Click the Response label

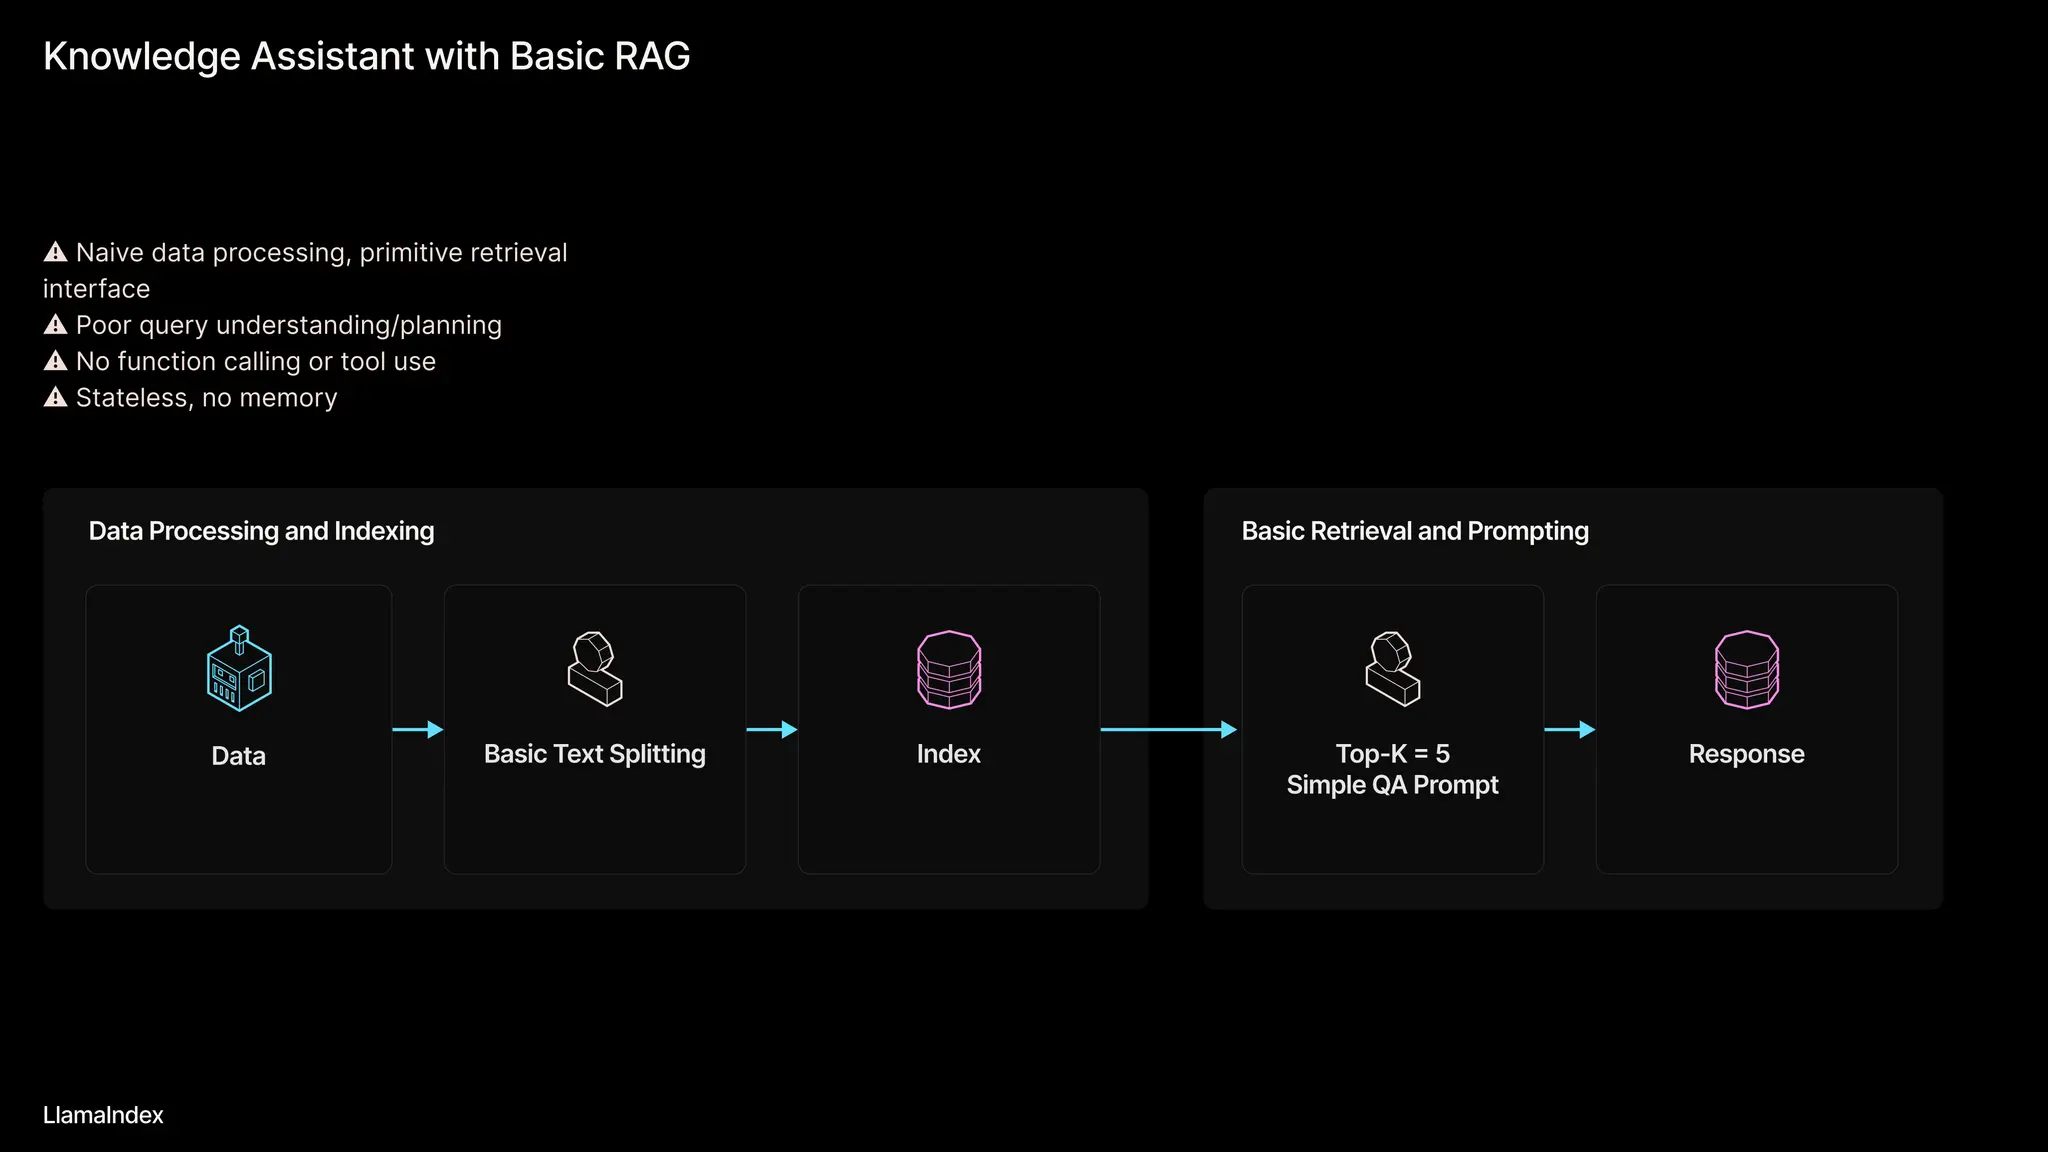[1747, 754]
